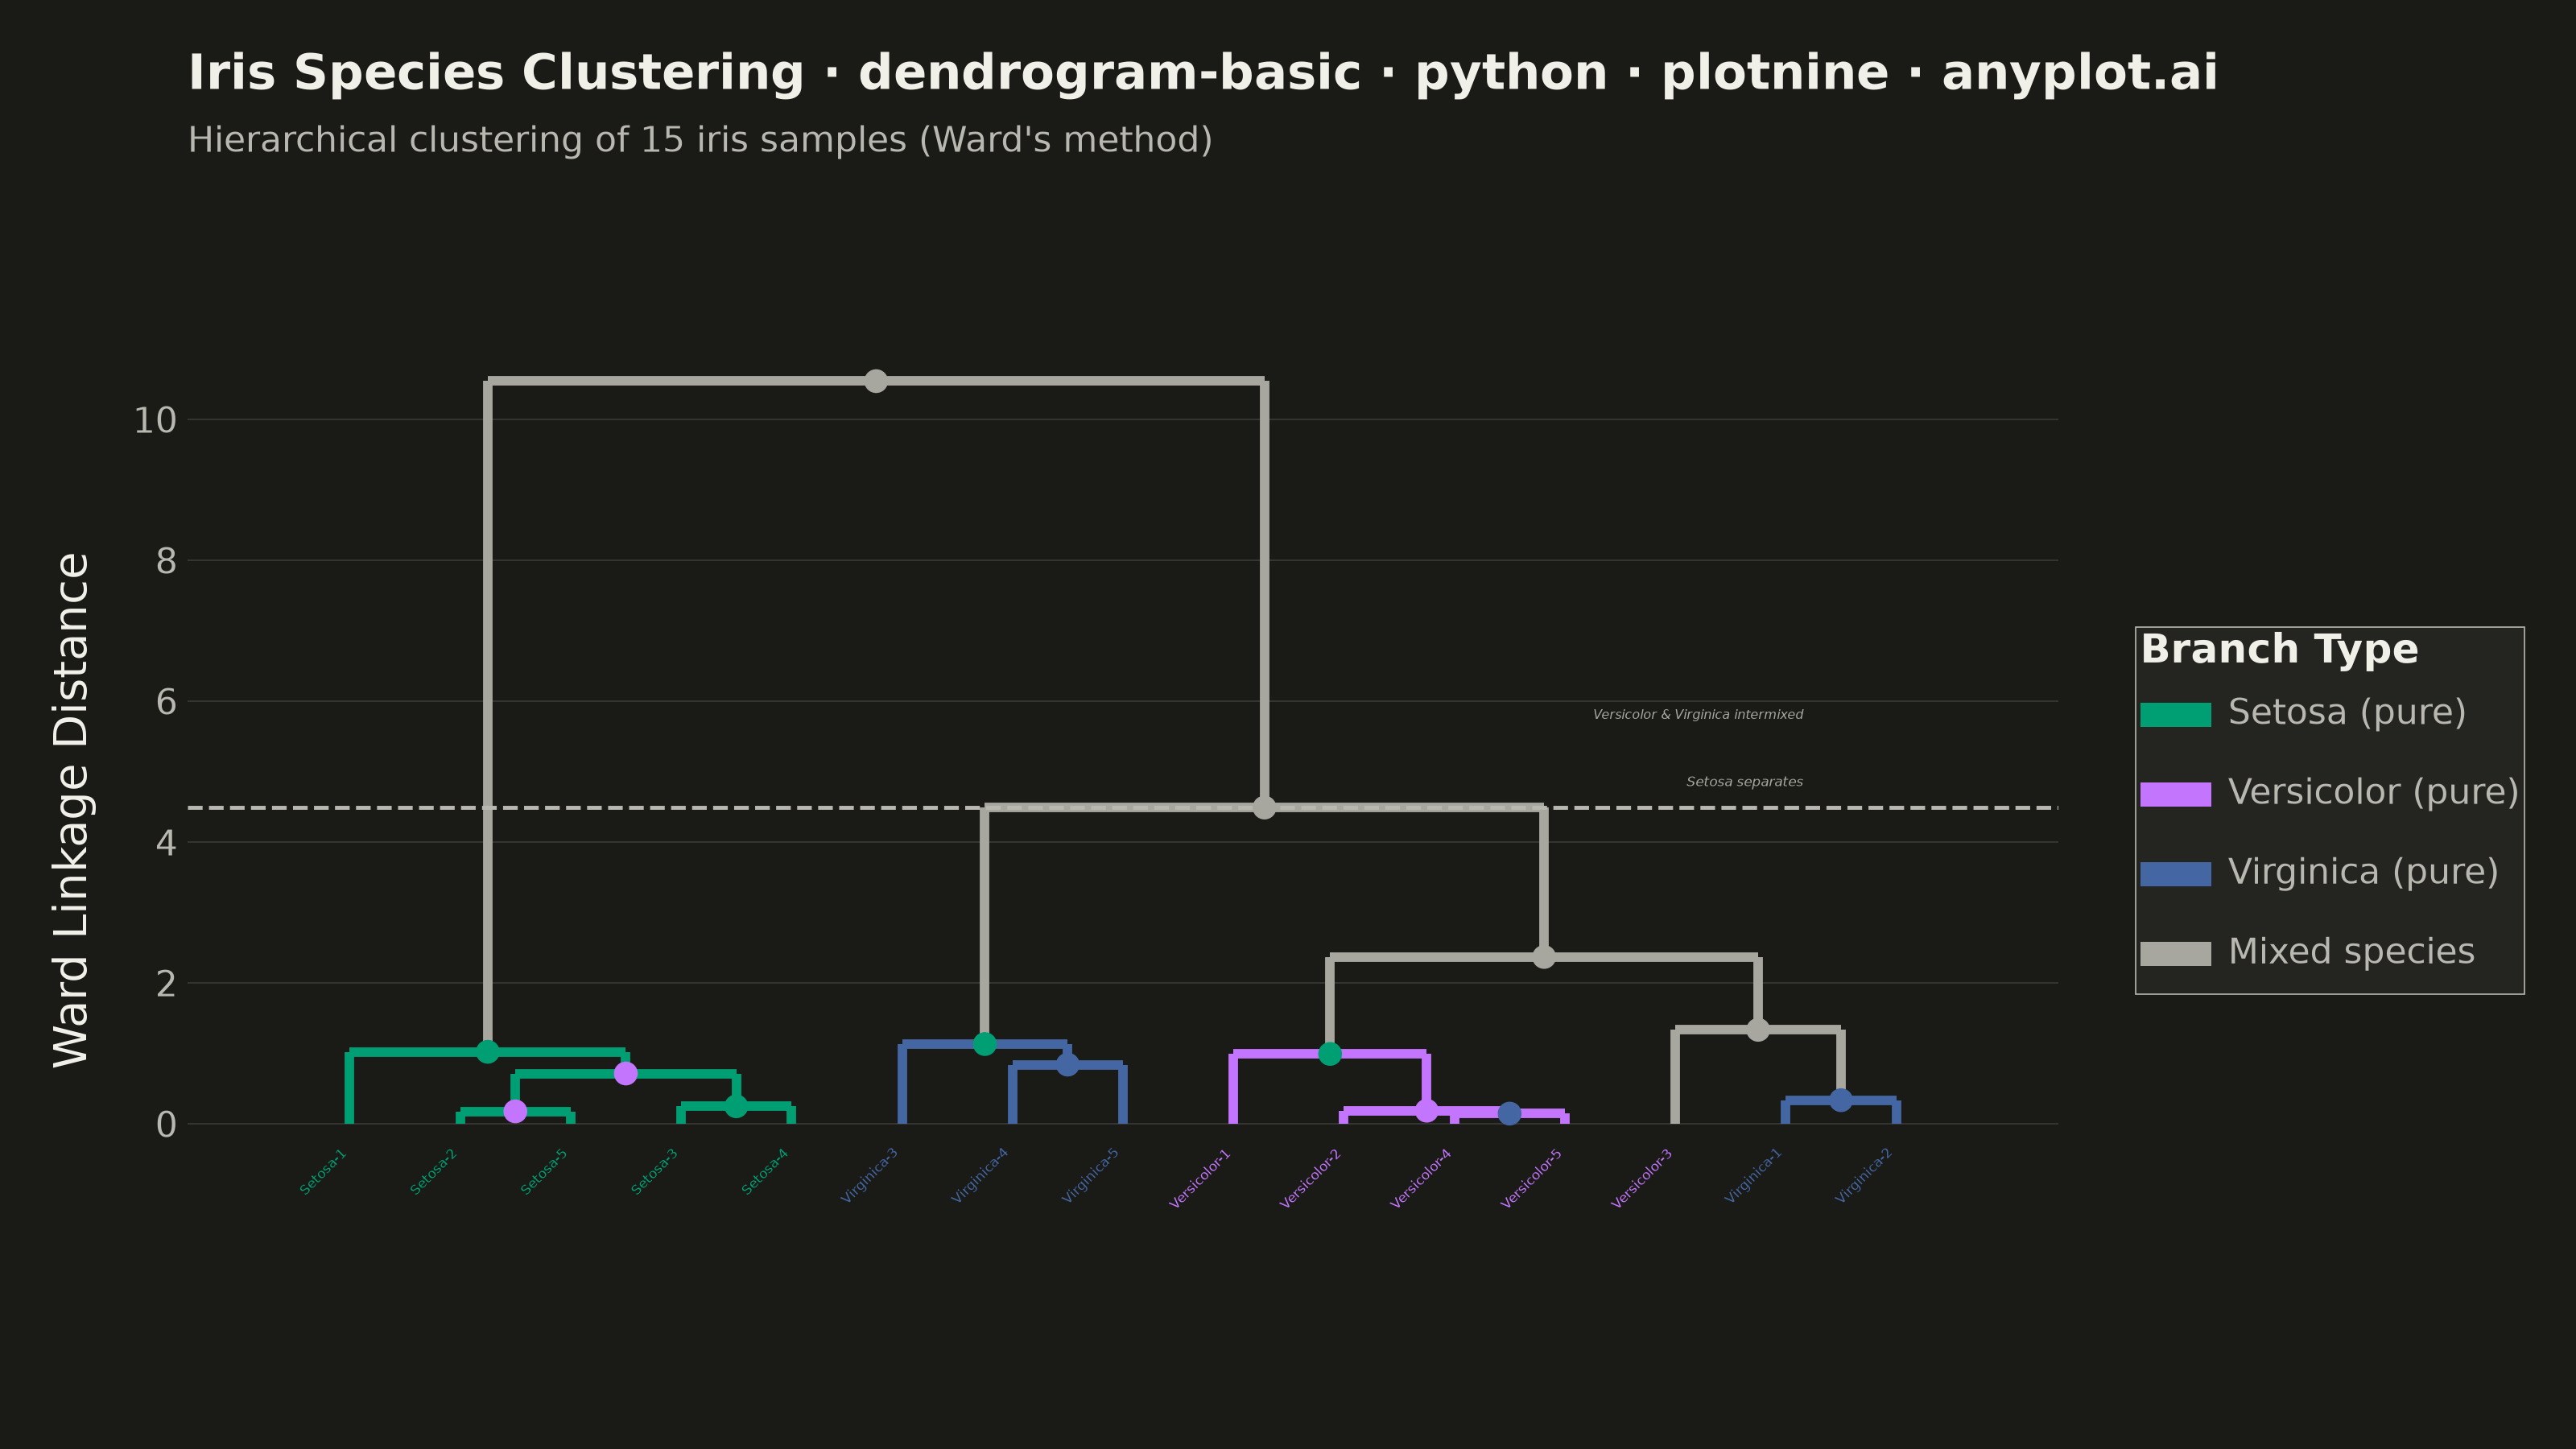Image resolution: width=2576 pixels, height=1449 pixels.
Task: Click the blue Virginica (pure) legend swatch
Action: click(2175, 874)
